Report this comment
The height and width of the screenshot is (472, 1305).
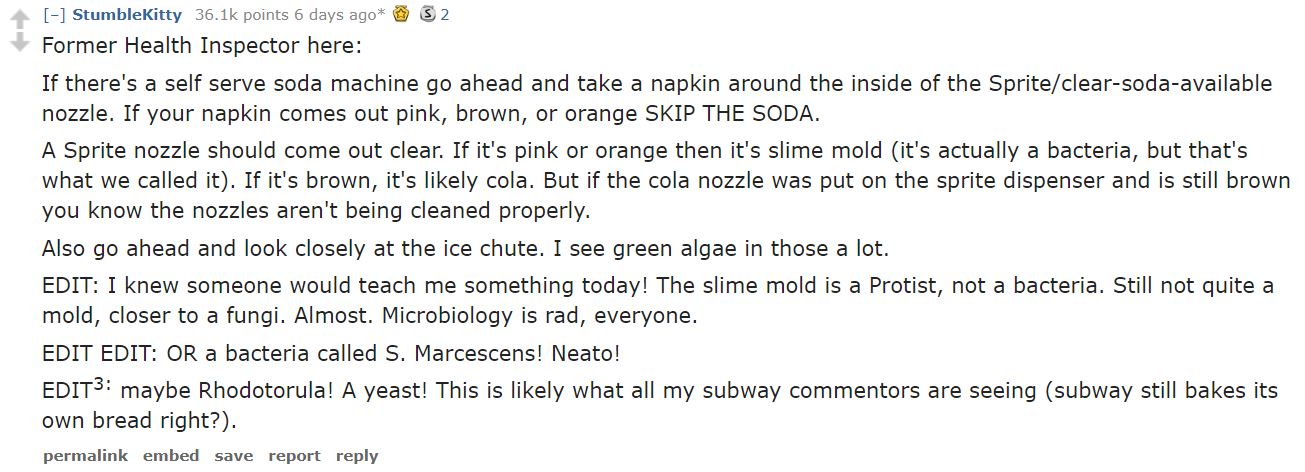pyautogui.click(x=294, y=455)
